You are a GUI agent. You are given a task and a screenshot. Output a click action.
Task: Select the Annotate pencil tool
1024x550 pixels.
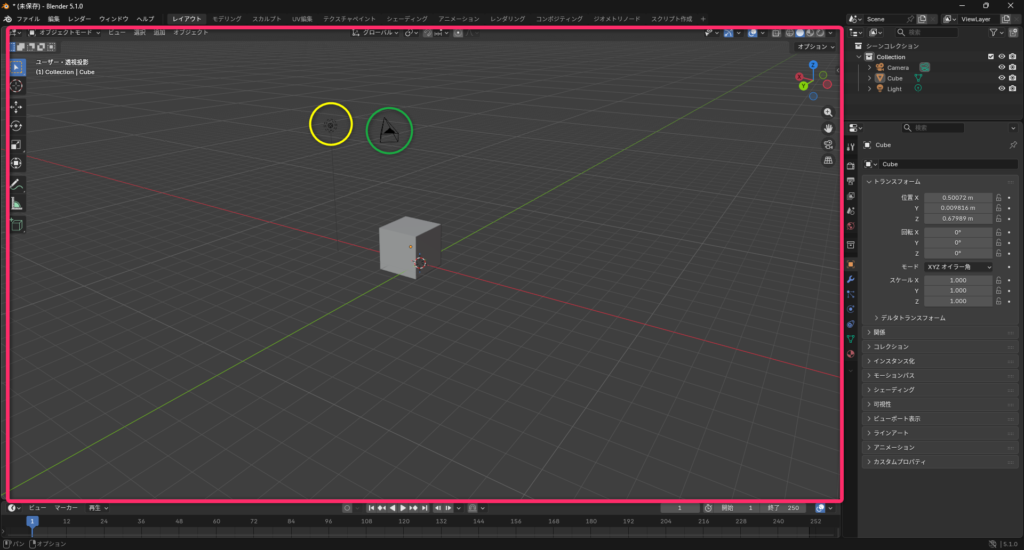(x=17, y=185)
